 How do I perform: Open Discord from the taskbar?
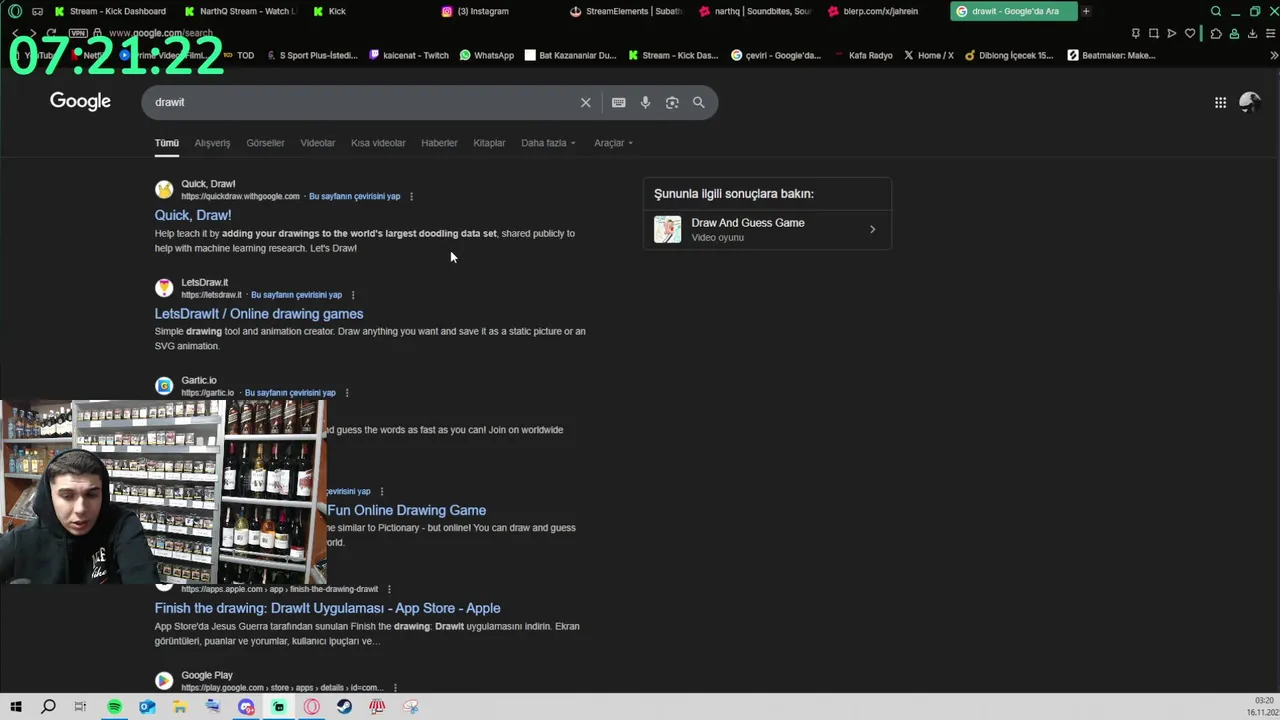[x=246, y=707]
